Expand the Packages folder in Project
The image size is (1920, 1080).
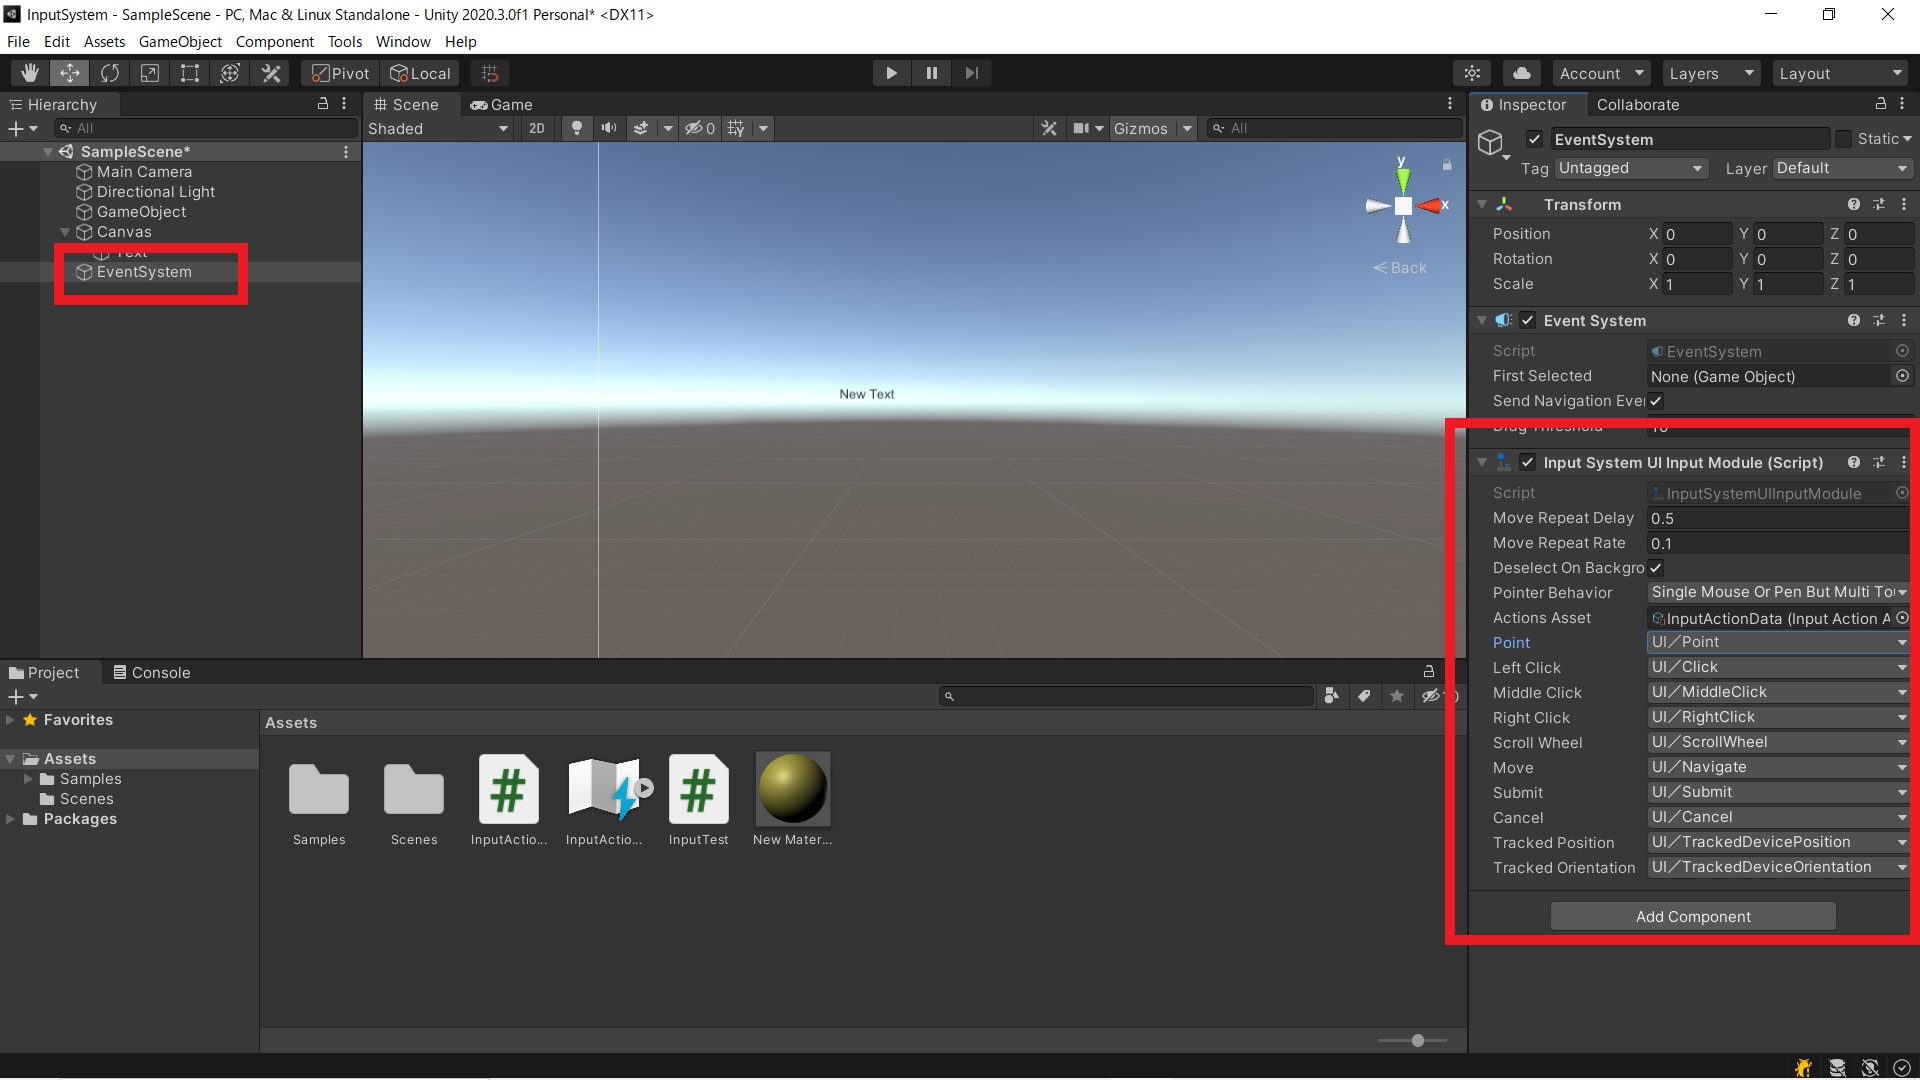12,819
